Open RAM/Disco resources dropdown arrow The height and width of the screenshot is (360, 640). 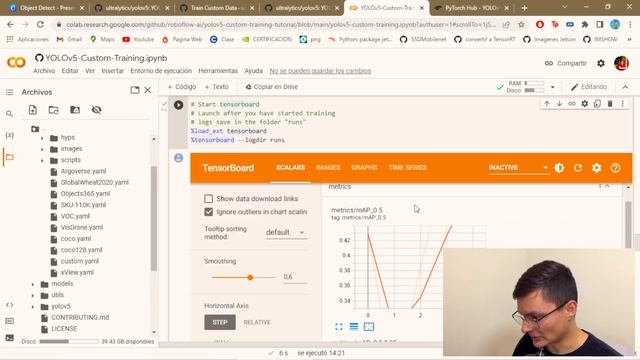(553, 87)
